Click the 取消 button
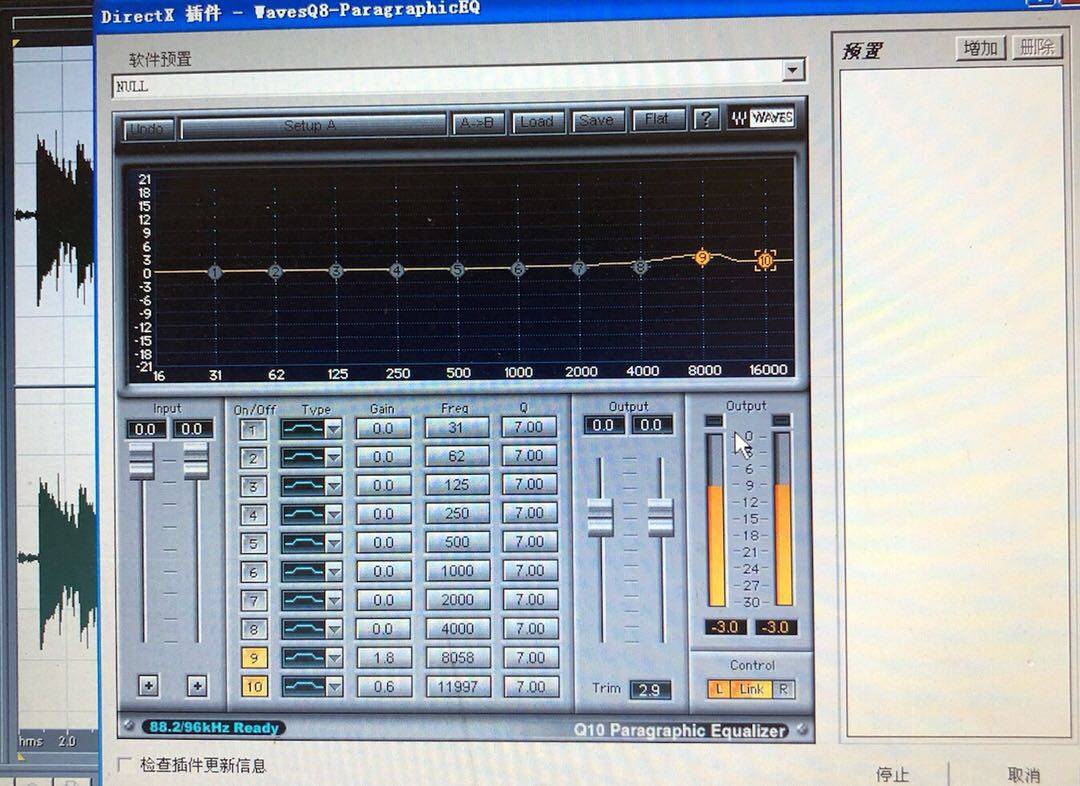This screenshot has width=1080, height=786. pos(1024,774)
